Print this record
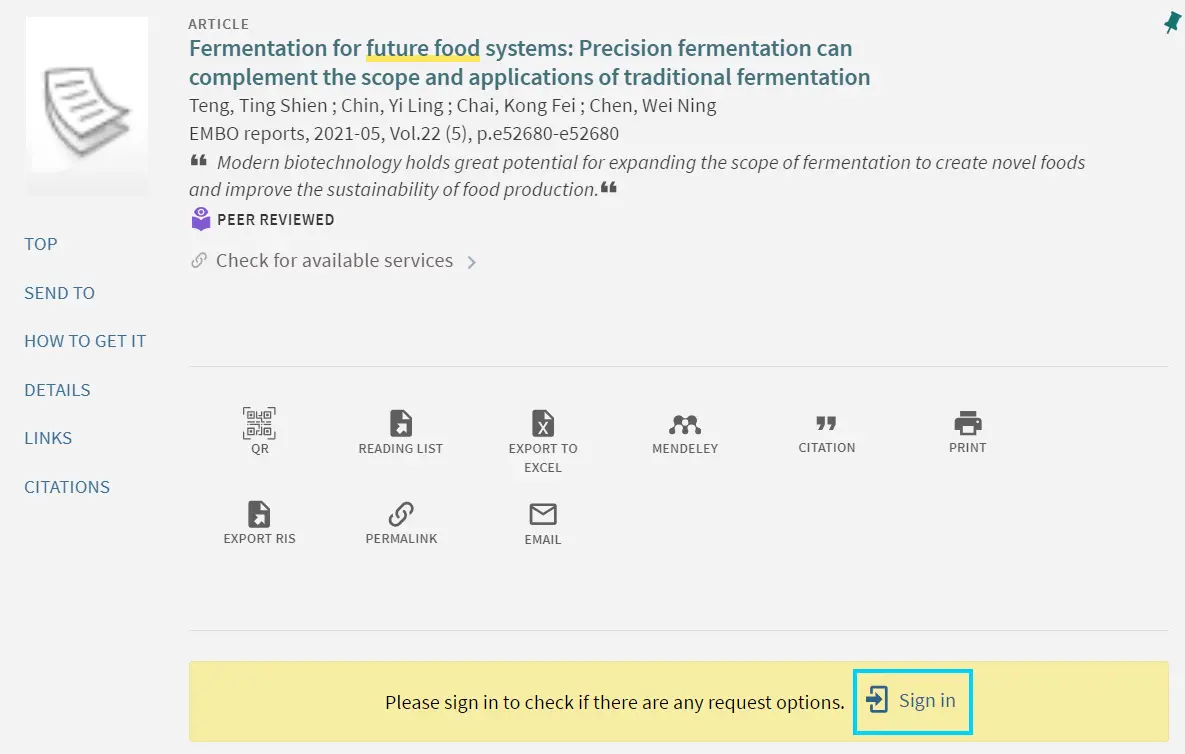 [967, 432]
